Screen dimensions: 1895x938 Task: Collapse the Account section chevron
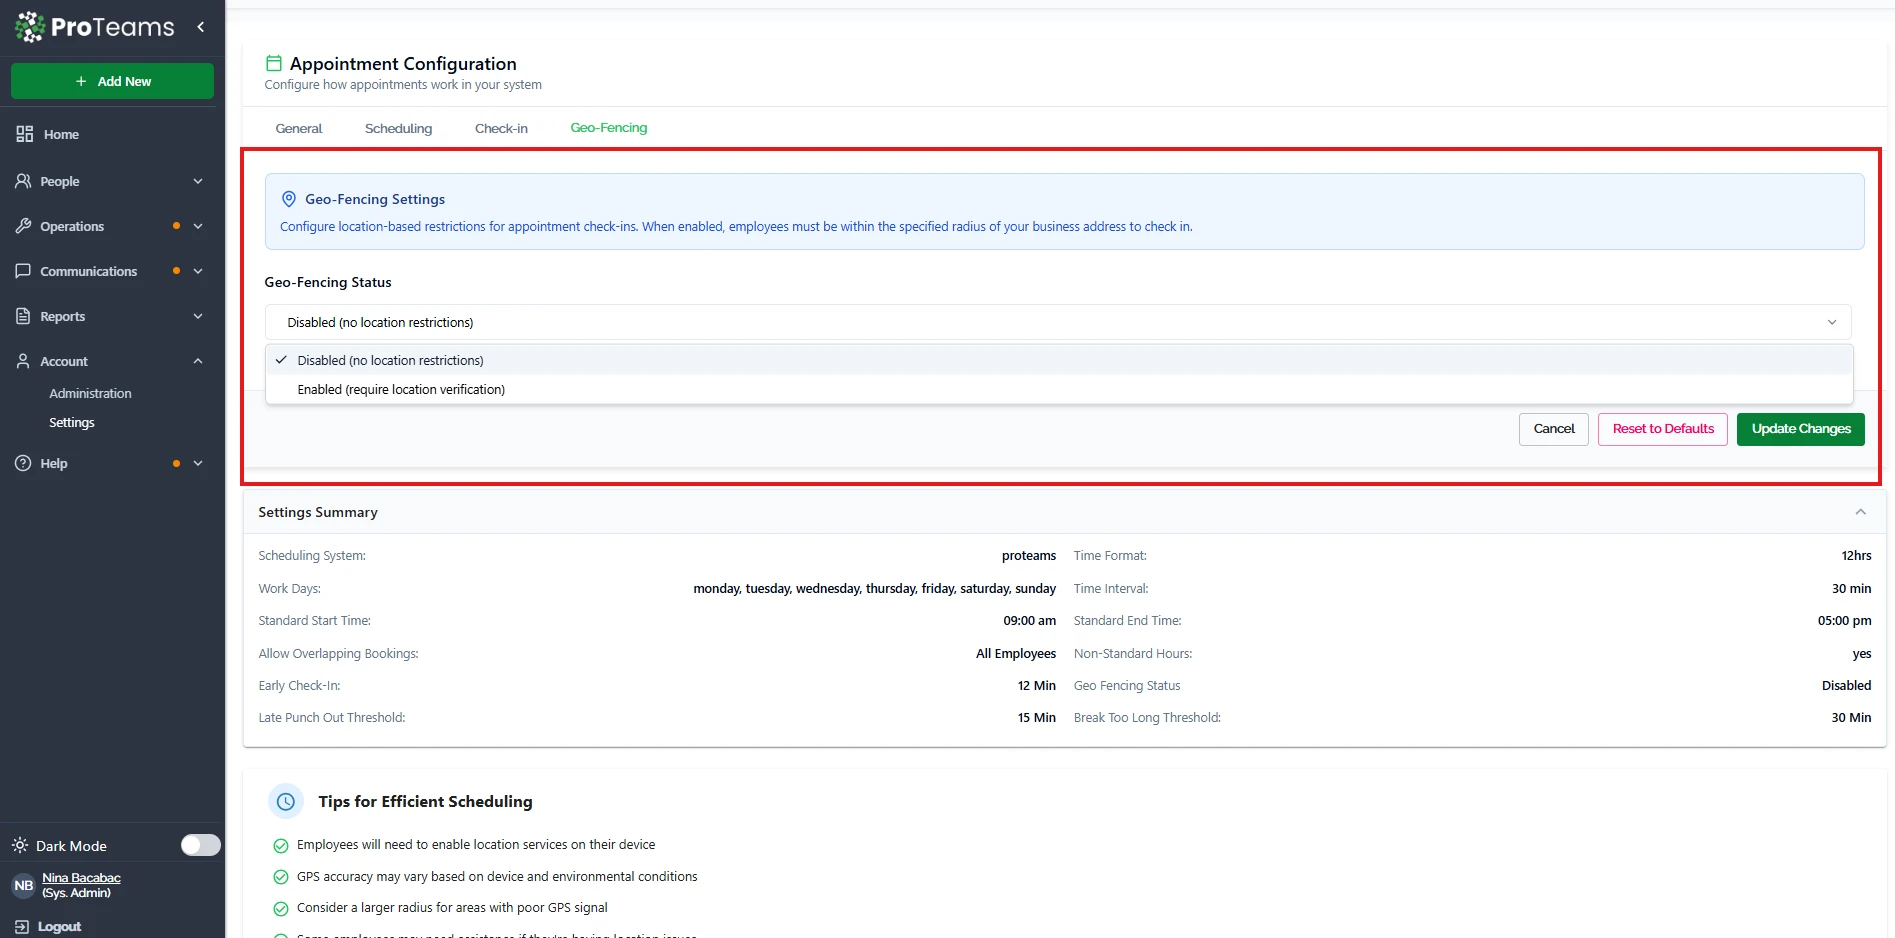point(198,361)
